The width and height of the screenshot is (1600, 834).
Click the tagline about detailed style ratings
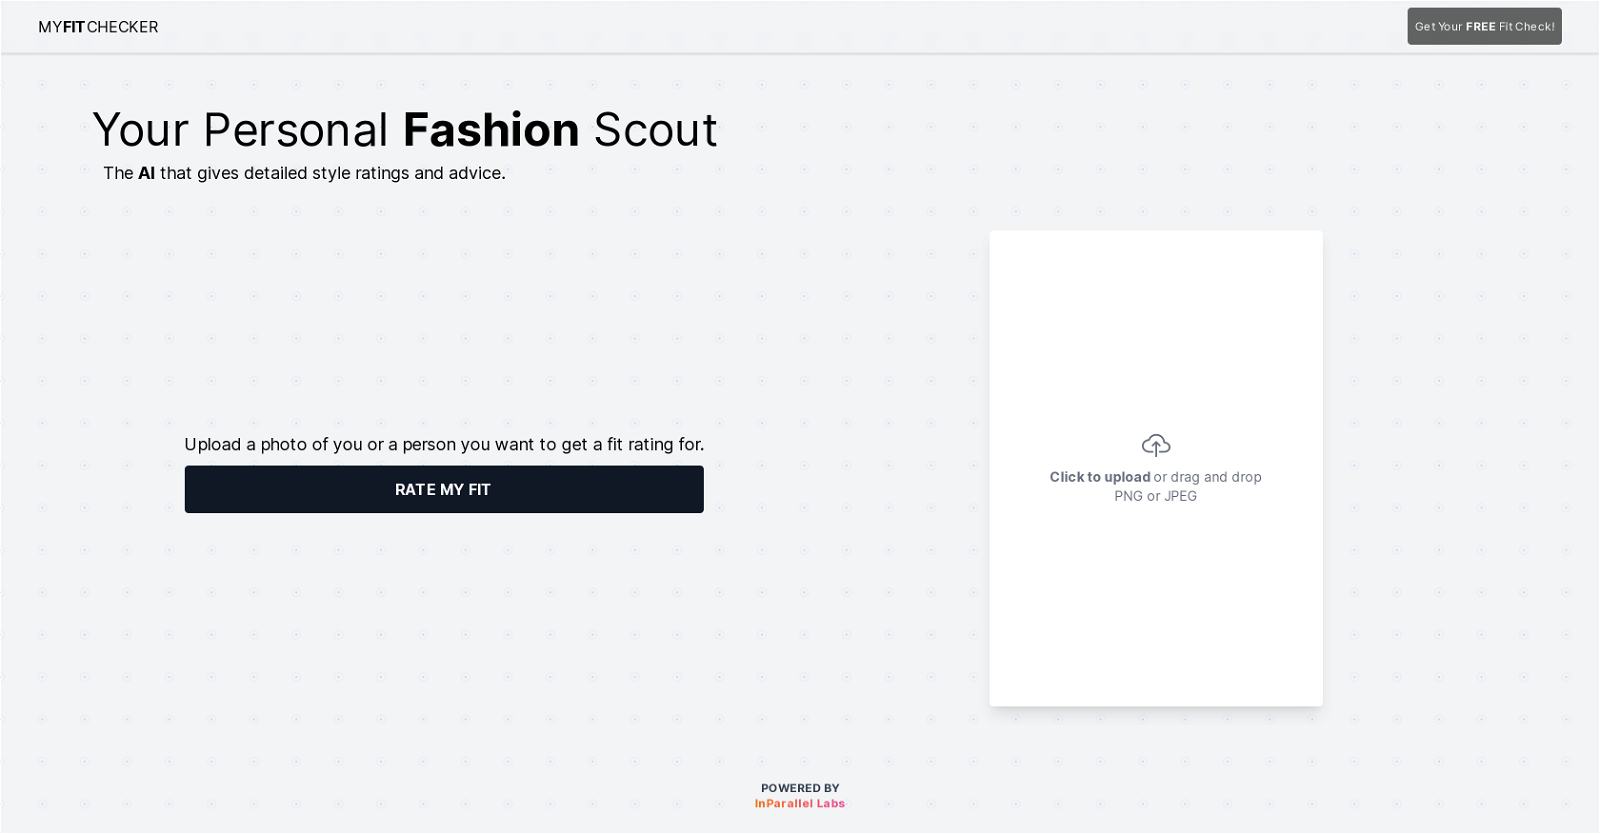click(x=304, y=173)
